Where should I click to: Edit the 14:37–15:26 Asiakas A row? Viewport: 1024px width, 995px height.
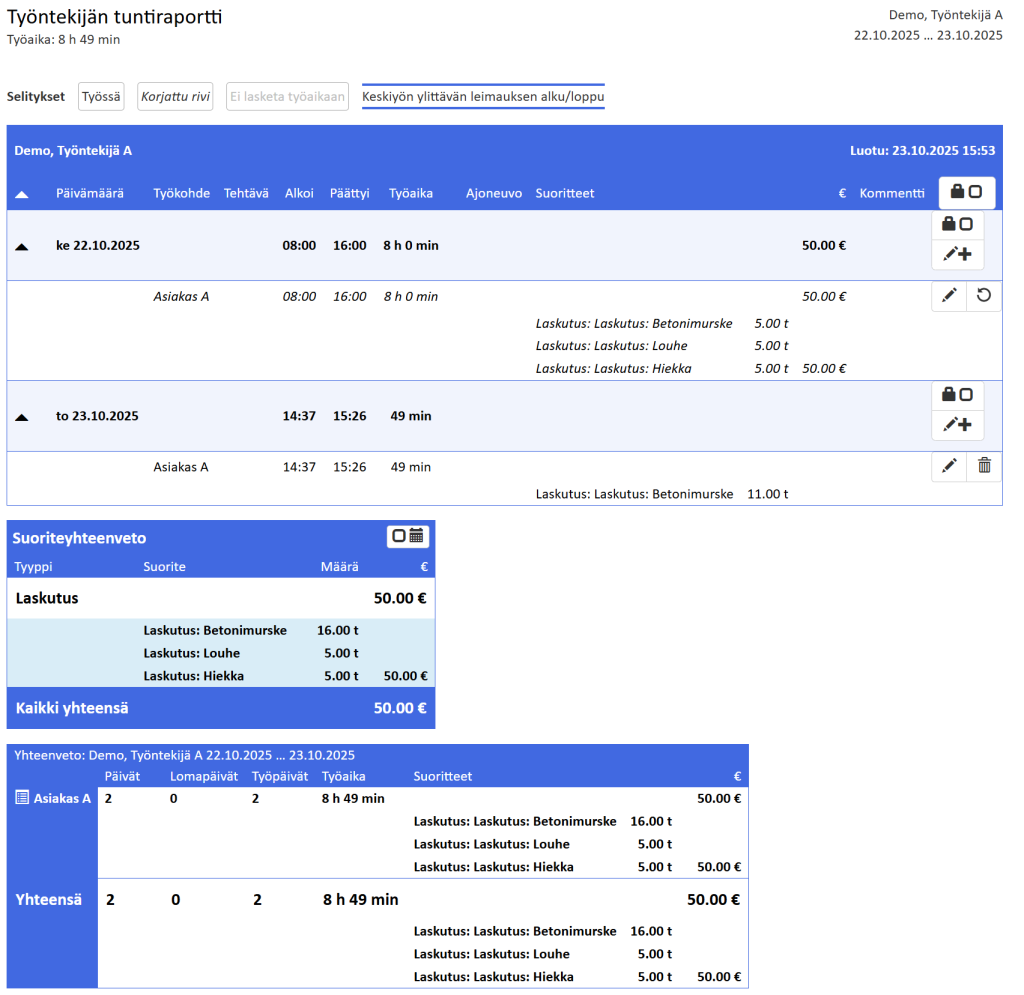(x=949, y=466)
